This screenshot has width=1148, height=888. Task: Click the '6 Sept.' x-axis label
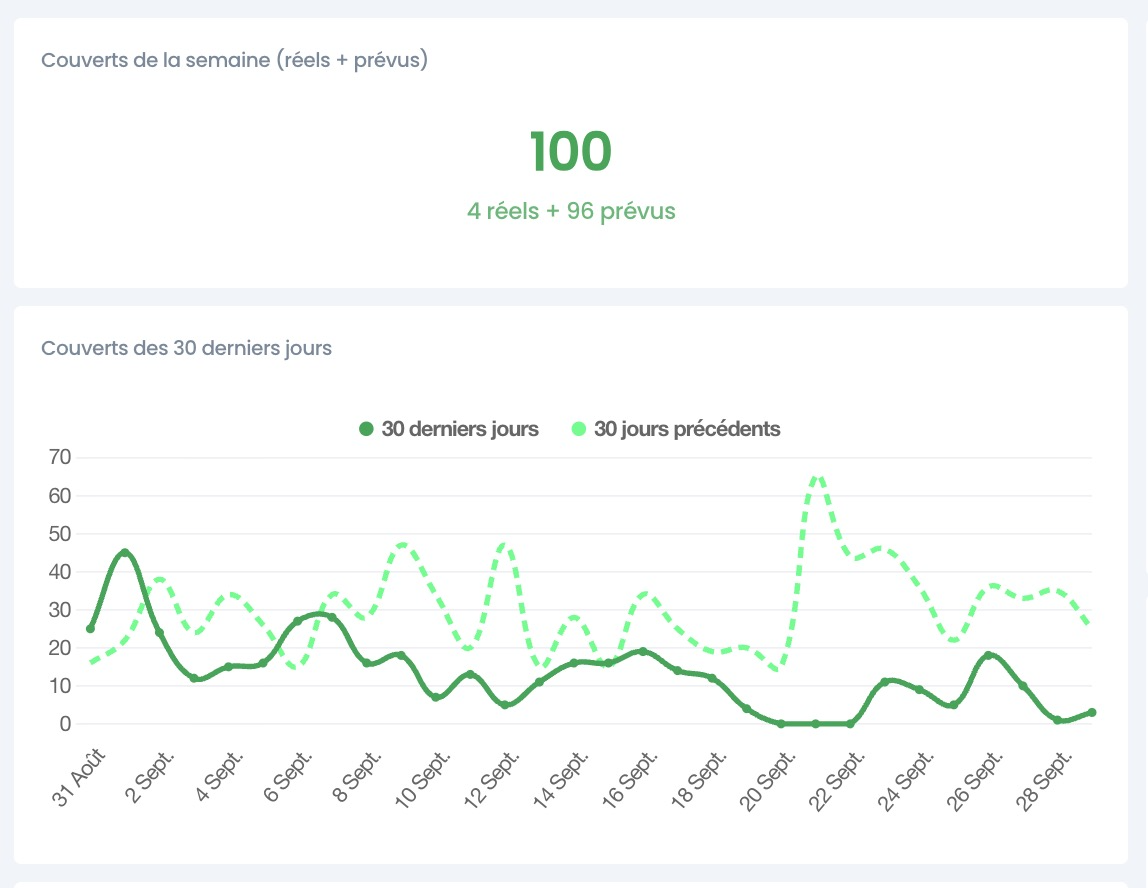click(x=288, y=777)
